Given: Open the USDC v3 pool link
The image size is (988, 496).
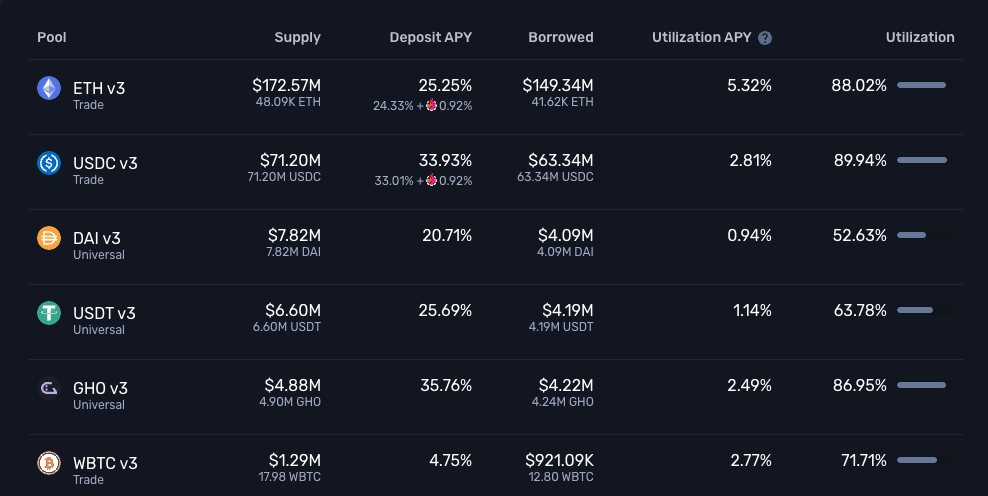Looking at the screenshot, I should tap(105, 162).
